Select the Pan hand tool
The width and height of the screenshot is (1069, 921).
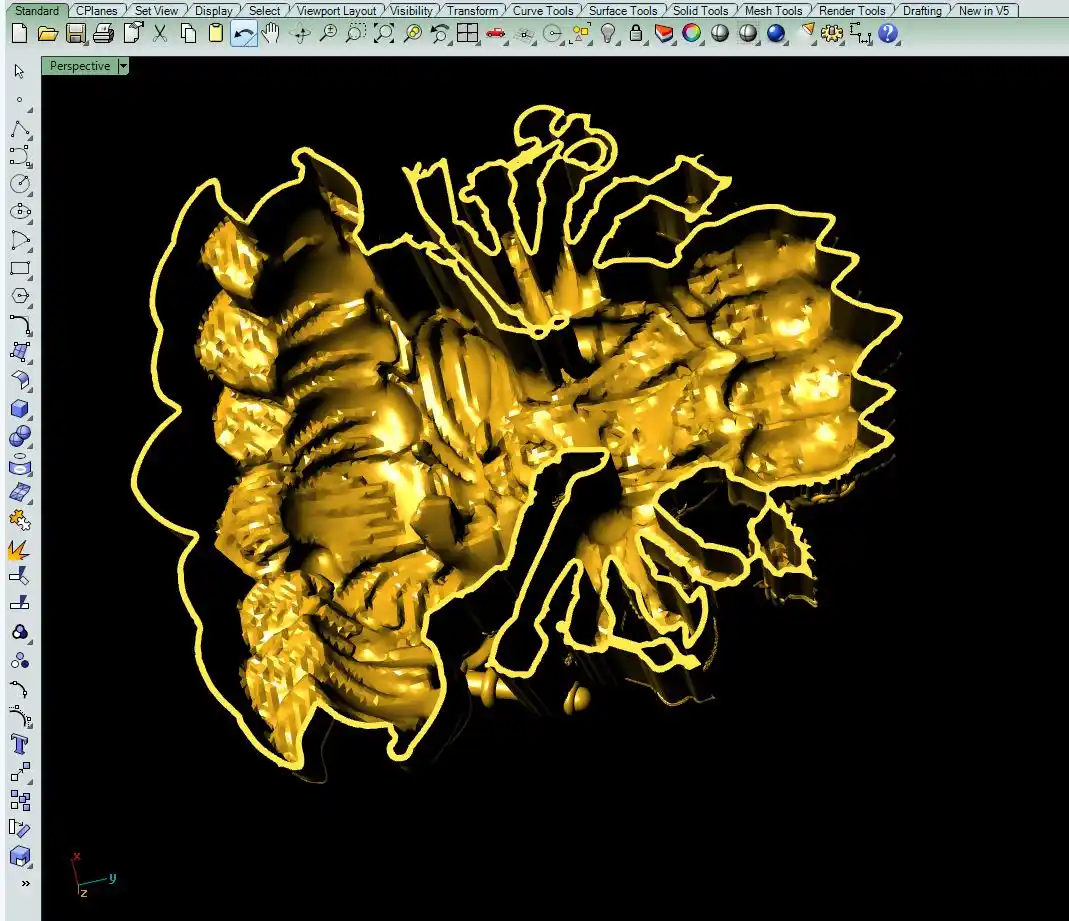(x=271, y=33)
